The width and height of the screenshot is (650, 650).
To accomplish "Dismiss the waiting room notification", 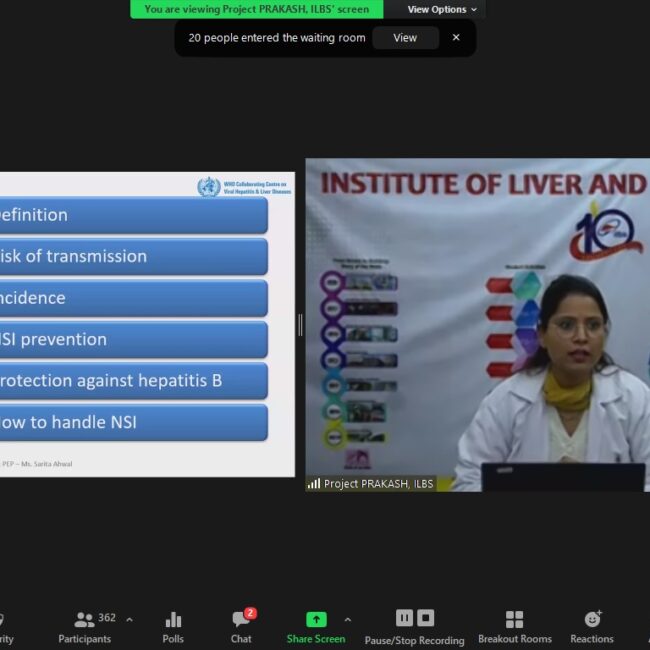I will point(456,38).
